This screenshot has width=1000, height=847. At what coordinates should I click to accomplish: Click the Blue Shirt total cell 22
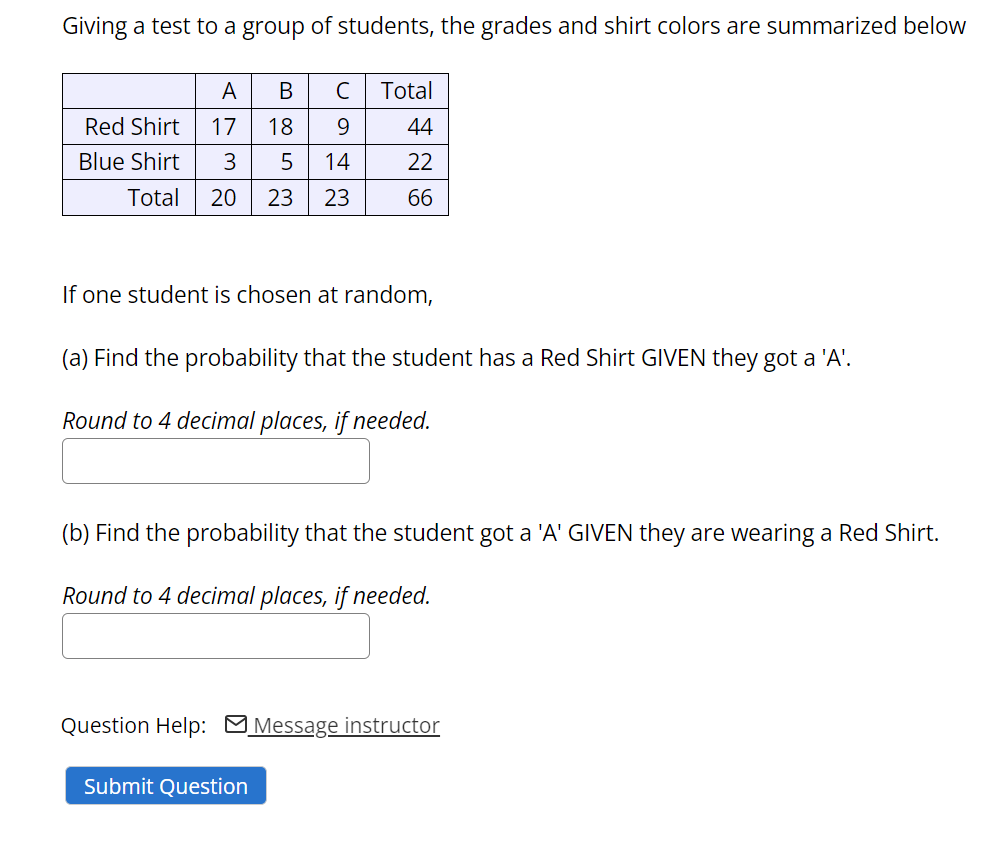407,162
